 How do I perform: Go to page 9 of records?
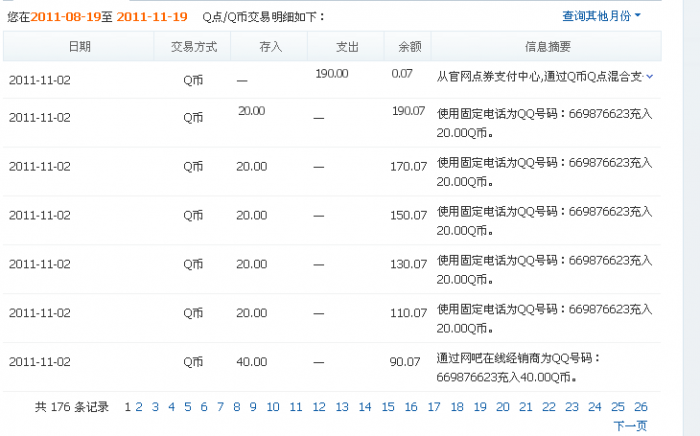point(253,407)
